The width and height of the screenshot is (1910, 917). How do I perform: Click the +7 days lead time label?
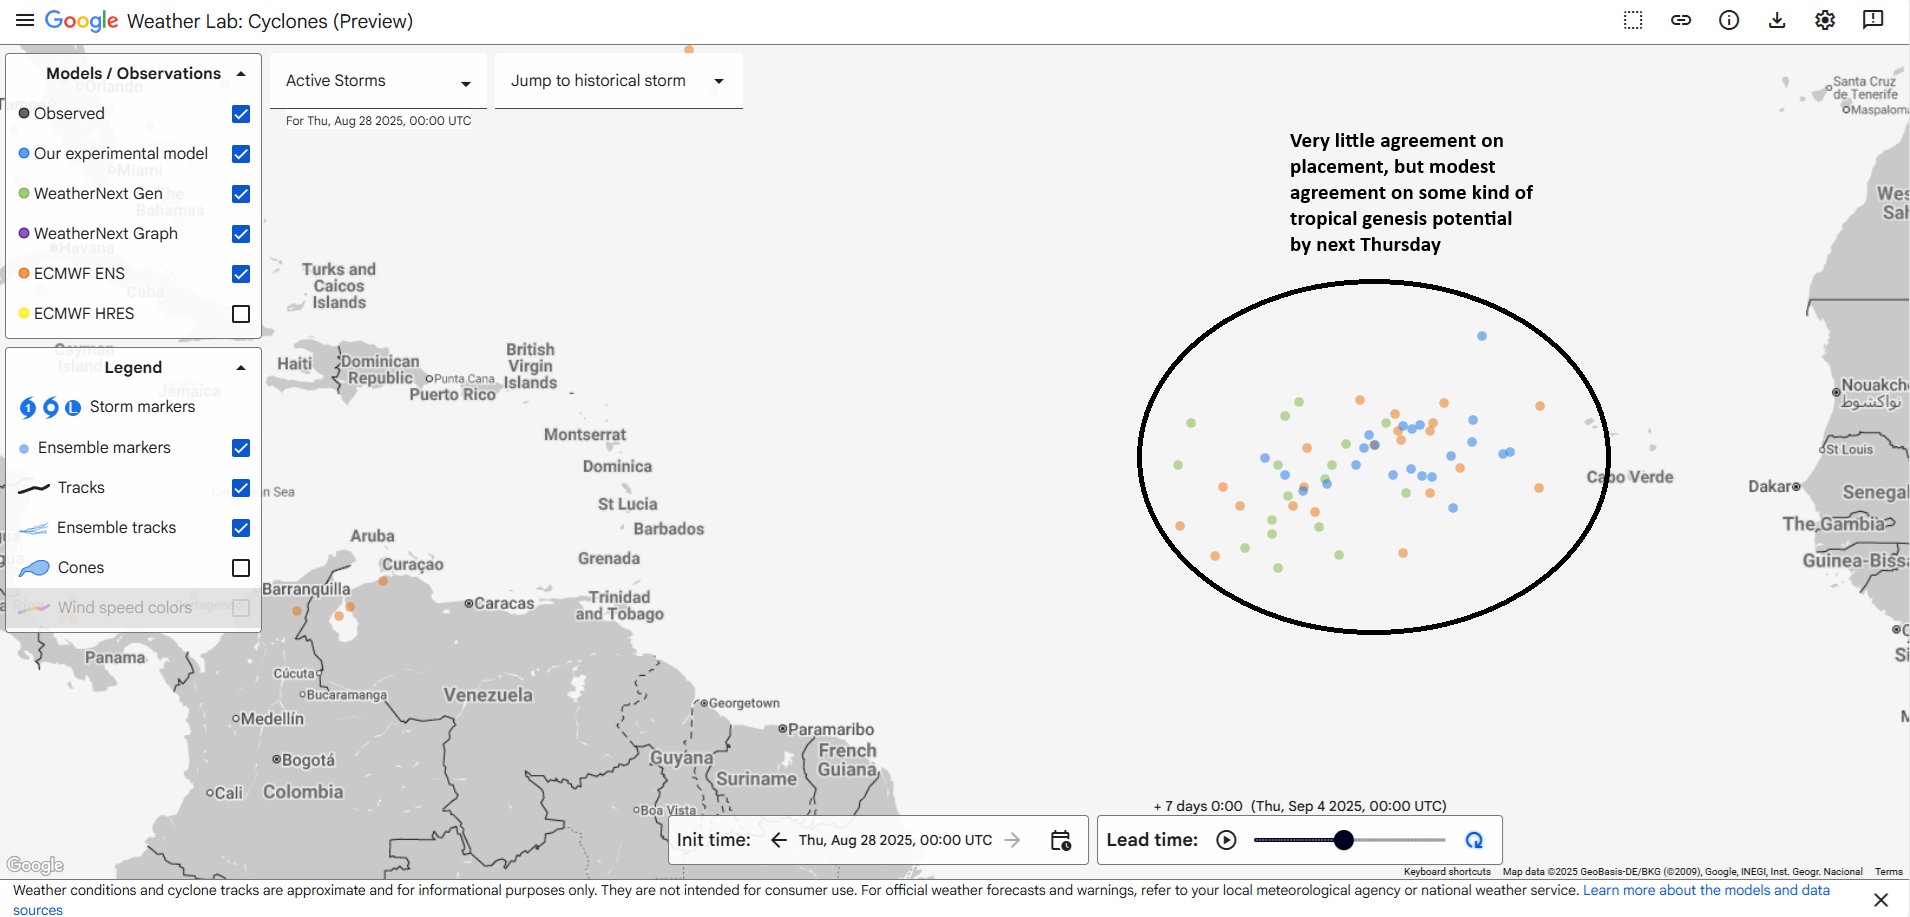(x=1300, y=806)
